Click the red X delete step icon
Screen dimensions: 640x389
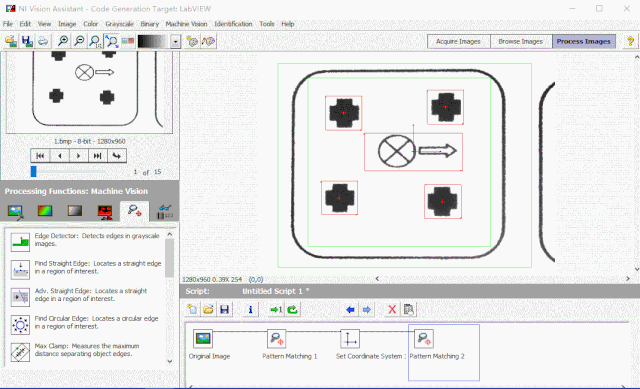pos(392,309)
